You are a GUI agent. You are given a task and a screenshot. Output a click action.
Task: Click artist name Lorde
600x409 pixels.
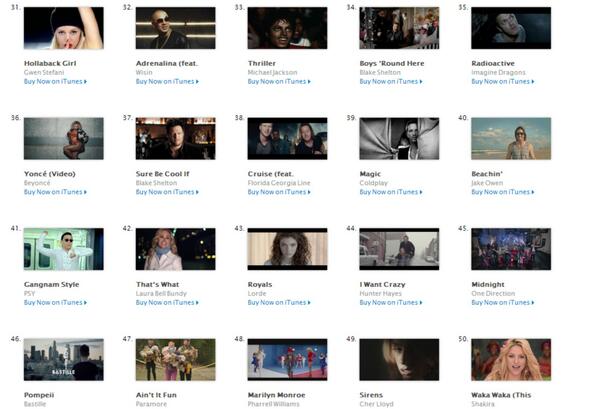(257, 293)
